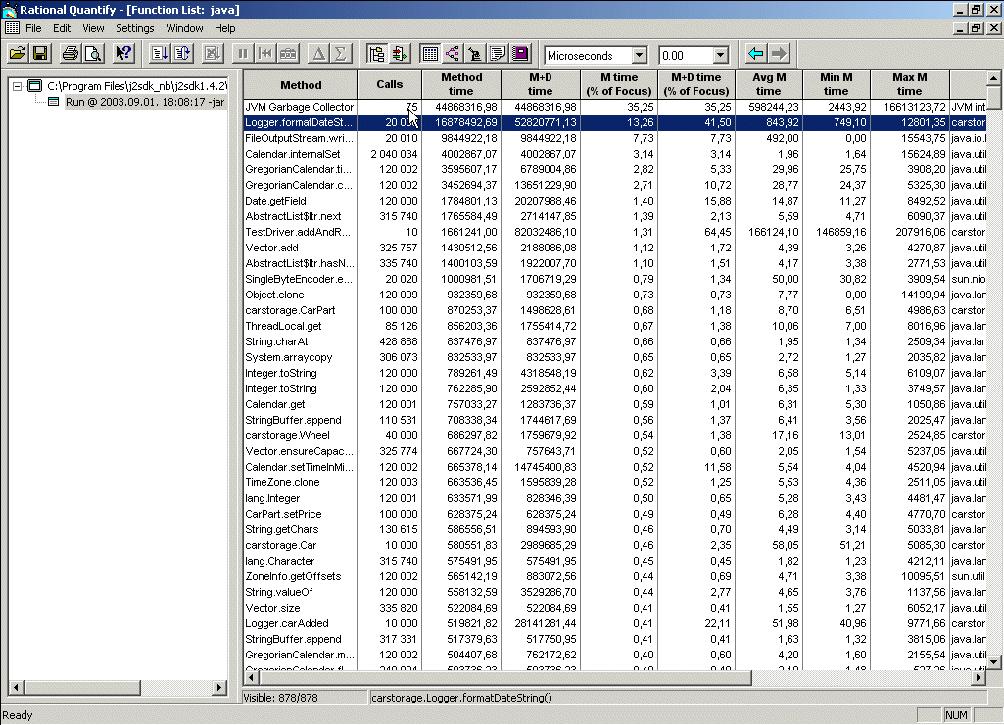Sort by M time (% of Focus) header

[x=619, y=85]
